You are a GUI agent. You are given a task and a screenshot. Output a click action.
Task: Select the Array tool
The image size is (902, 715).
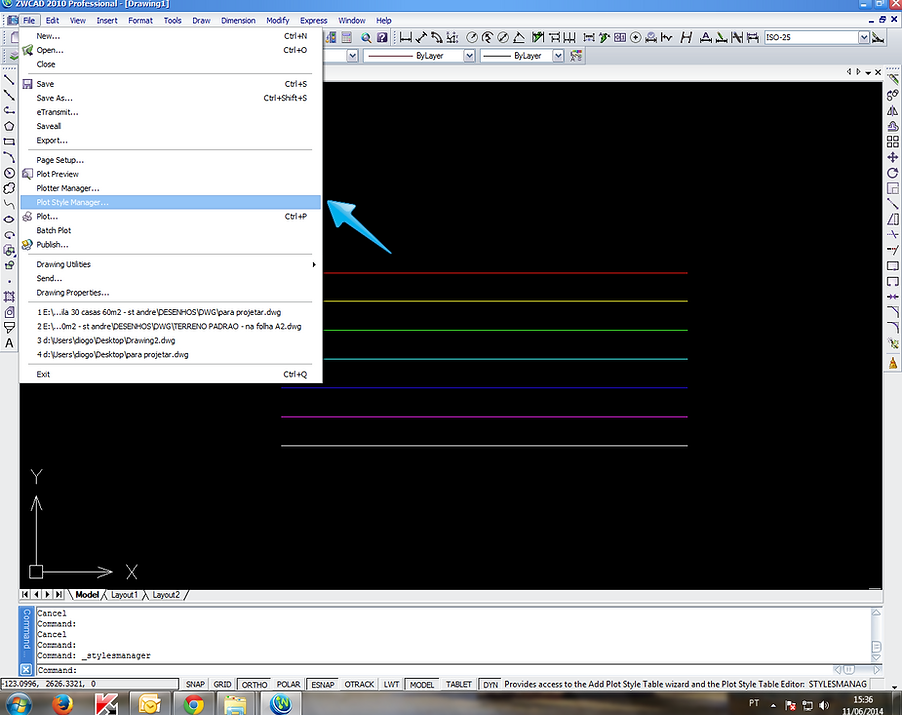(892, 142)
